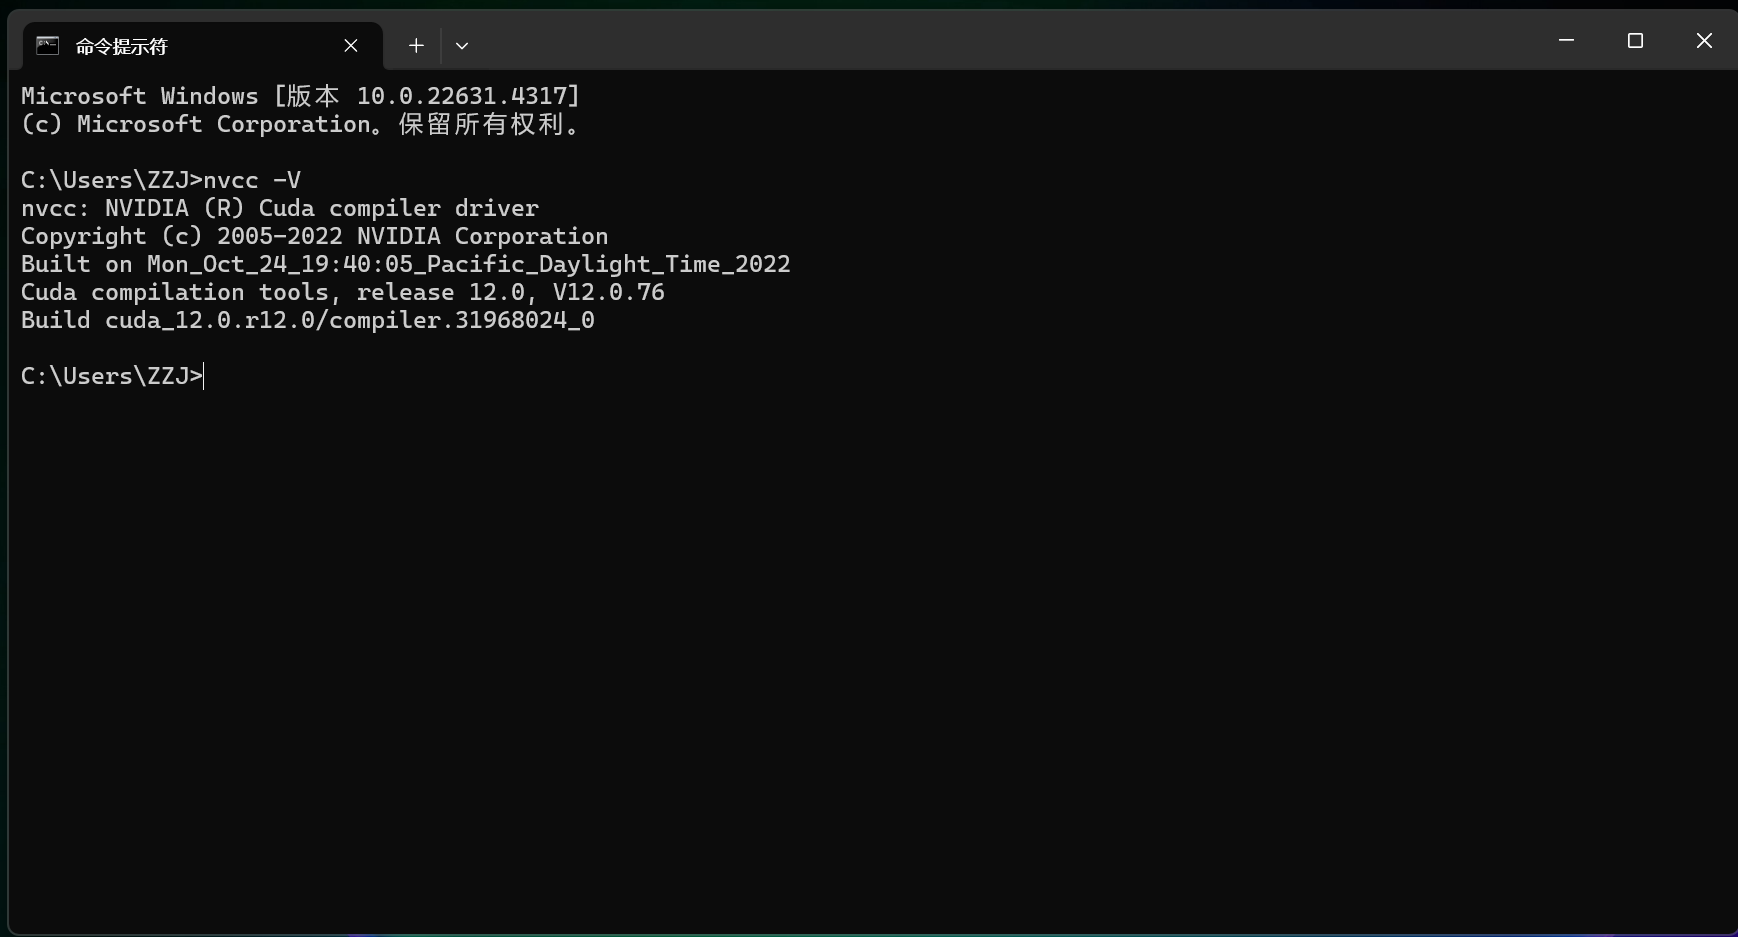Select the 命令提示符 tab title
The height and width of the screenshot is (937, 1738).
pos(121,46)
